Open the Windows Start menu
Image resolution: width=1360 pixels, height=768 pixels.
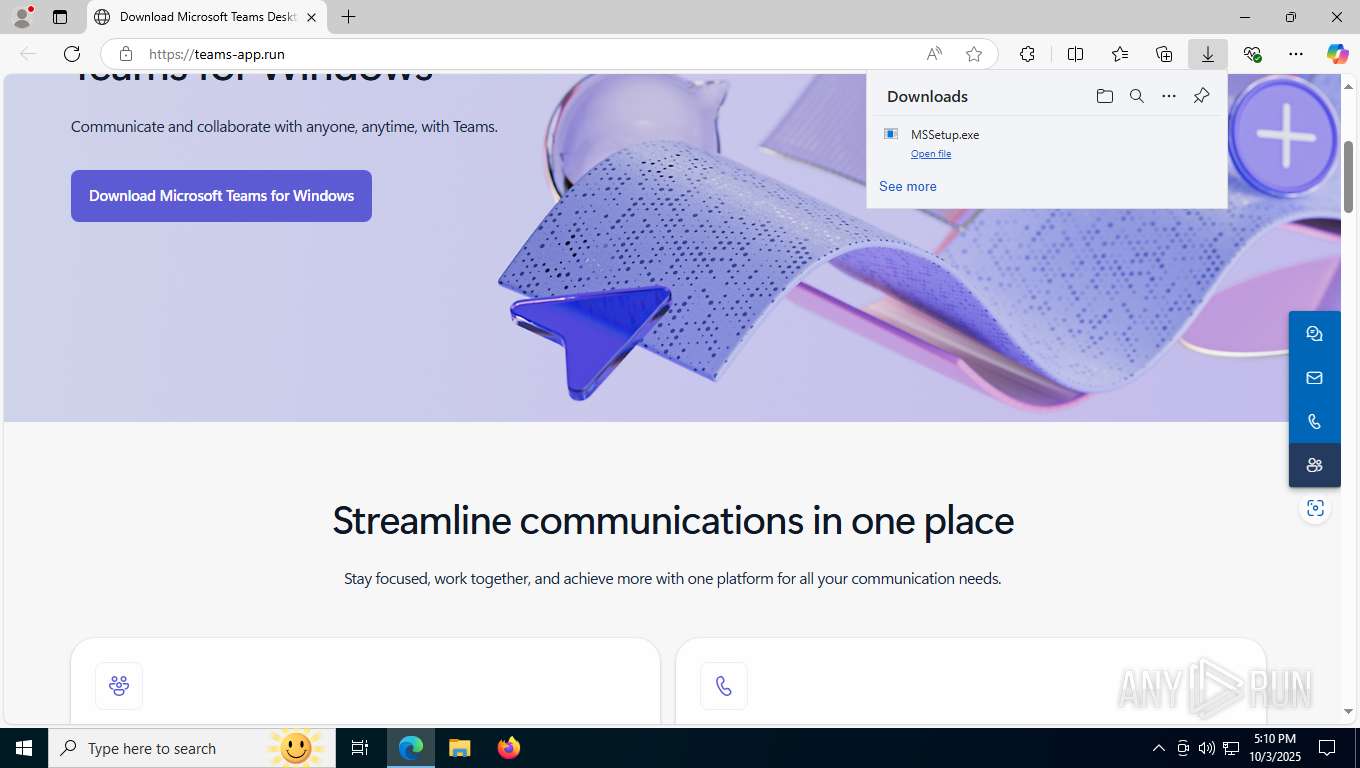[x=24, y=748]
